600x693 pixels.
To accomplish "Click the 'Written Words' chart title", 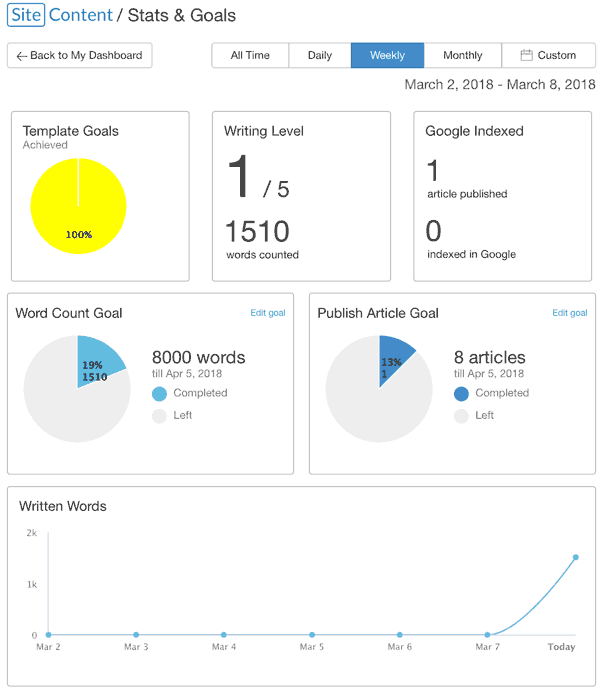I will 63,506.
